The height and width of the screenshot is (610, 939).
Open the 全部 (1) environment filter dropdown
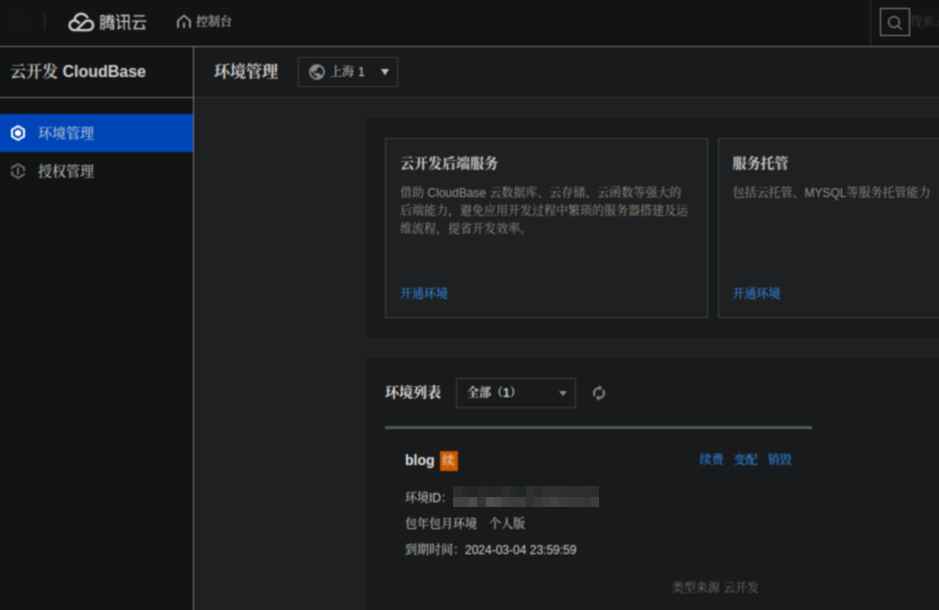coord(516,393)
